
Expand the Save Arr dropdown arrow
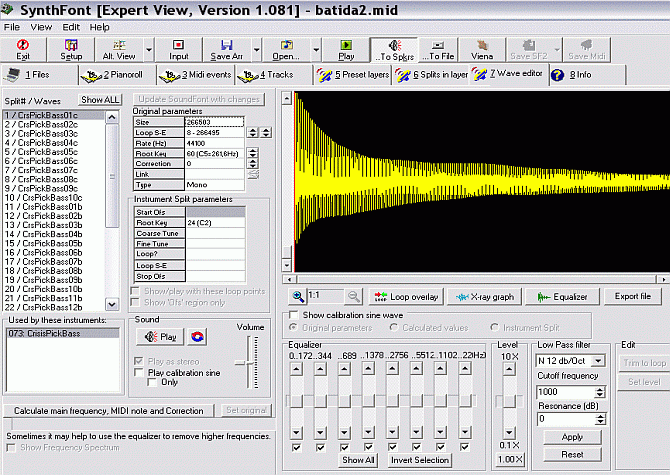[x=256, y=50]
